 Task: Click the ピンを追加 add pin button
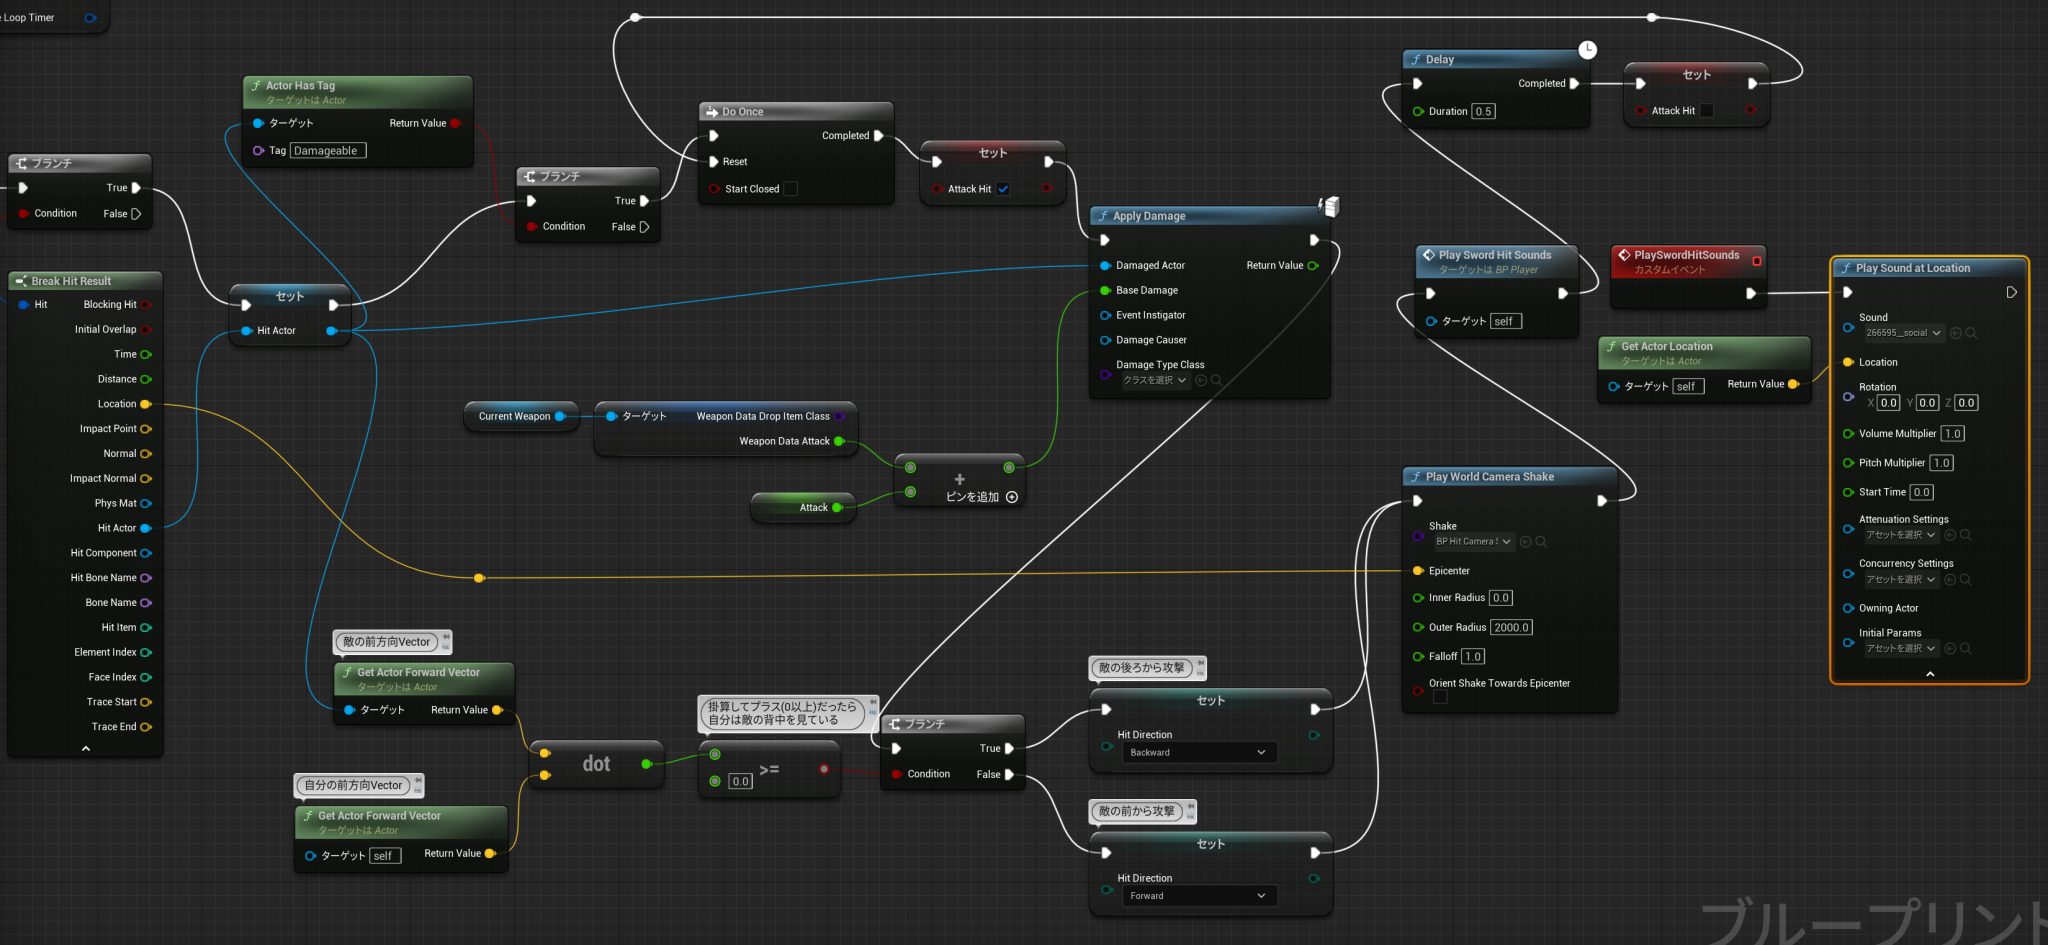[972, 498]
